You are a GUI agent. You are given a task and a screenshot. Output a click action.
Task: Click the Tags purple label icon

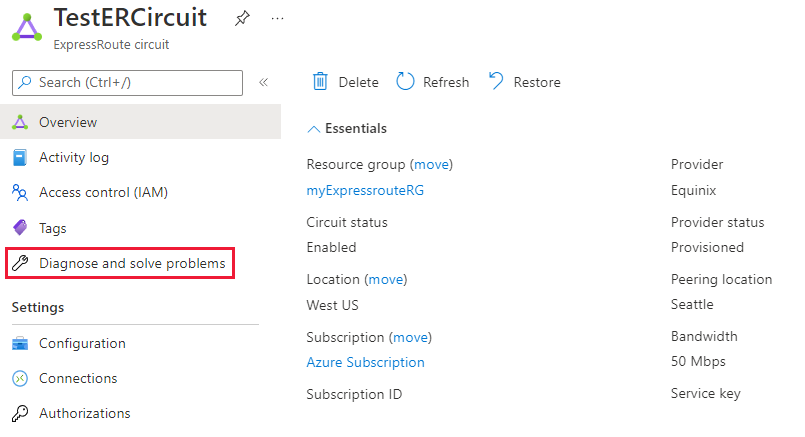click(20, 228)
